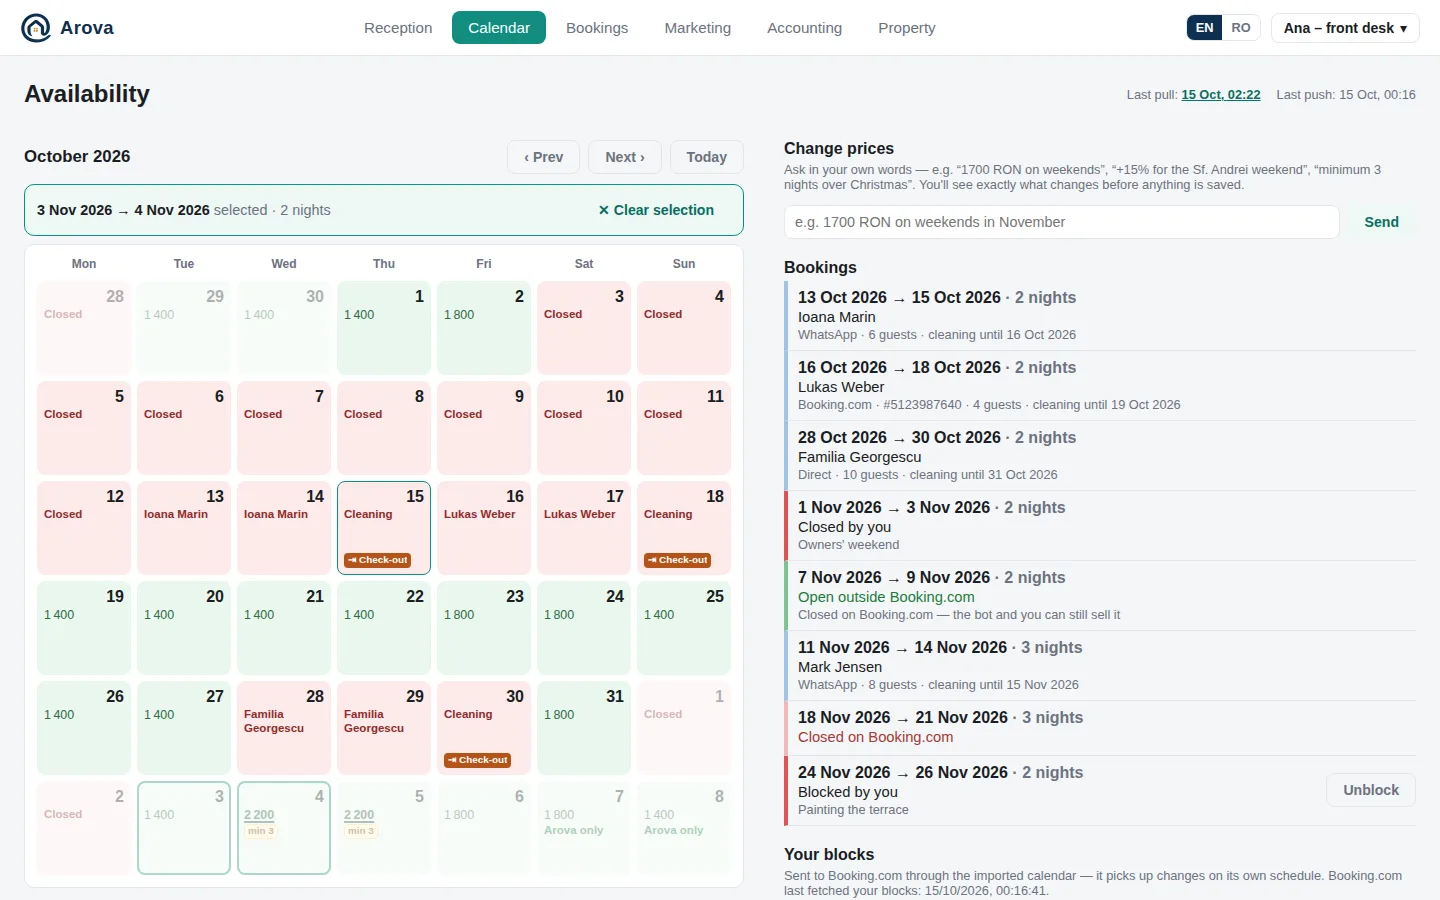Click the Check-out badge on October 30
1440x900 pixels.
(477, 760)
